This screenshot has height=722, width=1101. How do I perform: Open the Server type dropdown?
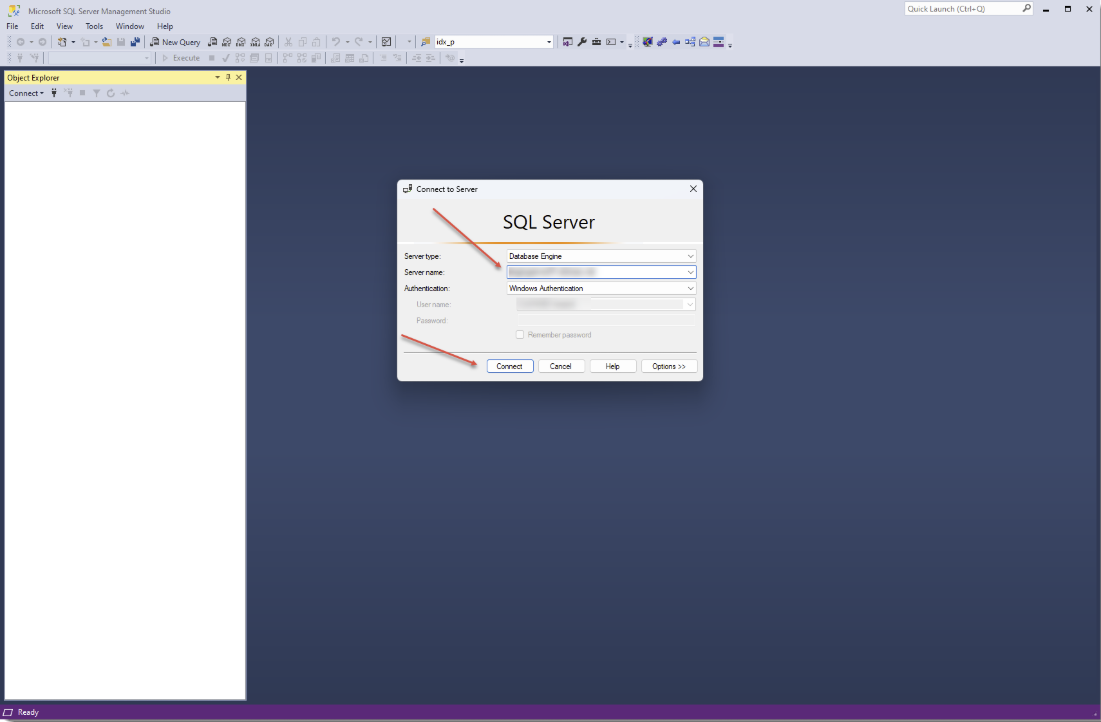[x=690, y=256]
